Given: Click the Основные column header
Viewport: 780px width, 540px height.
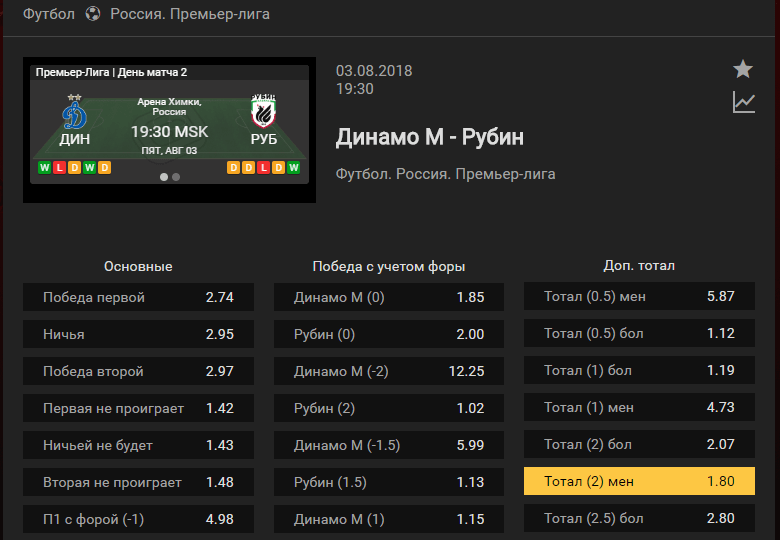Looking at the screenshot, I should click(138, 267).
